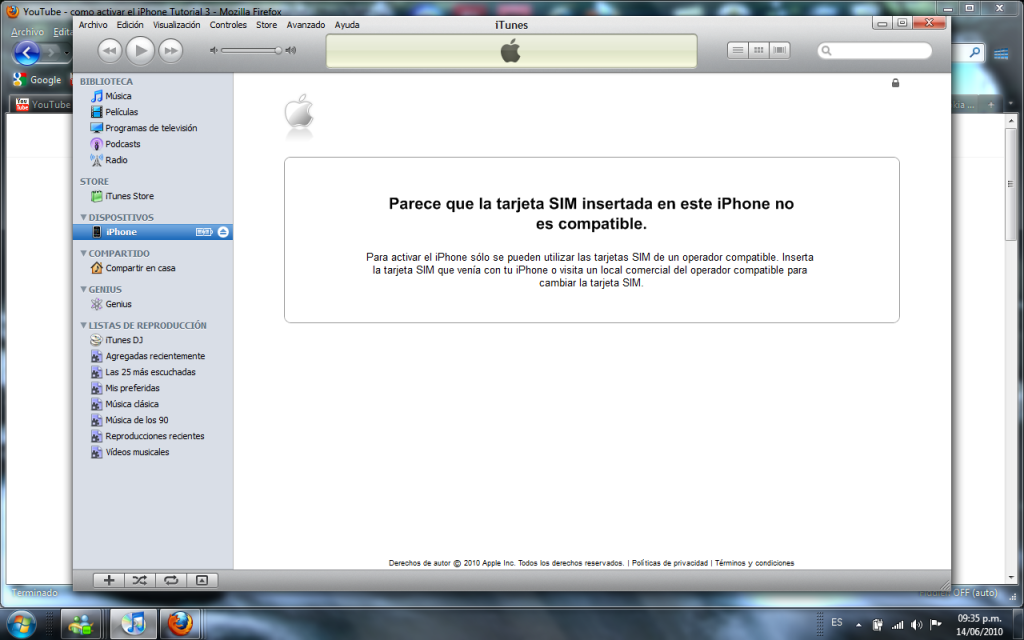Click the Next track fast-forward button
Image resolution: width=1024 pixels, height=640 pixels.
(x=170, y=51)
